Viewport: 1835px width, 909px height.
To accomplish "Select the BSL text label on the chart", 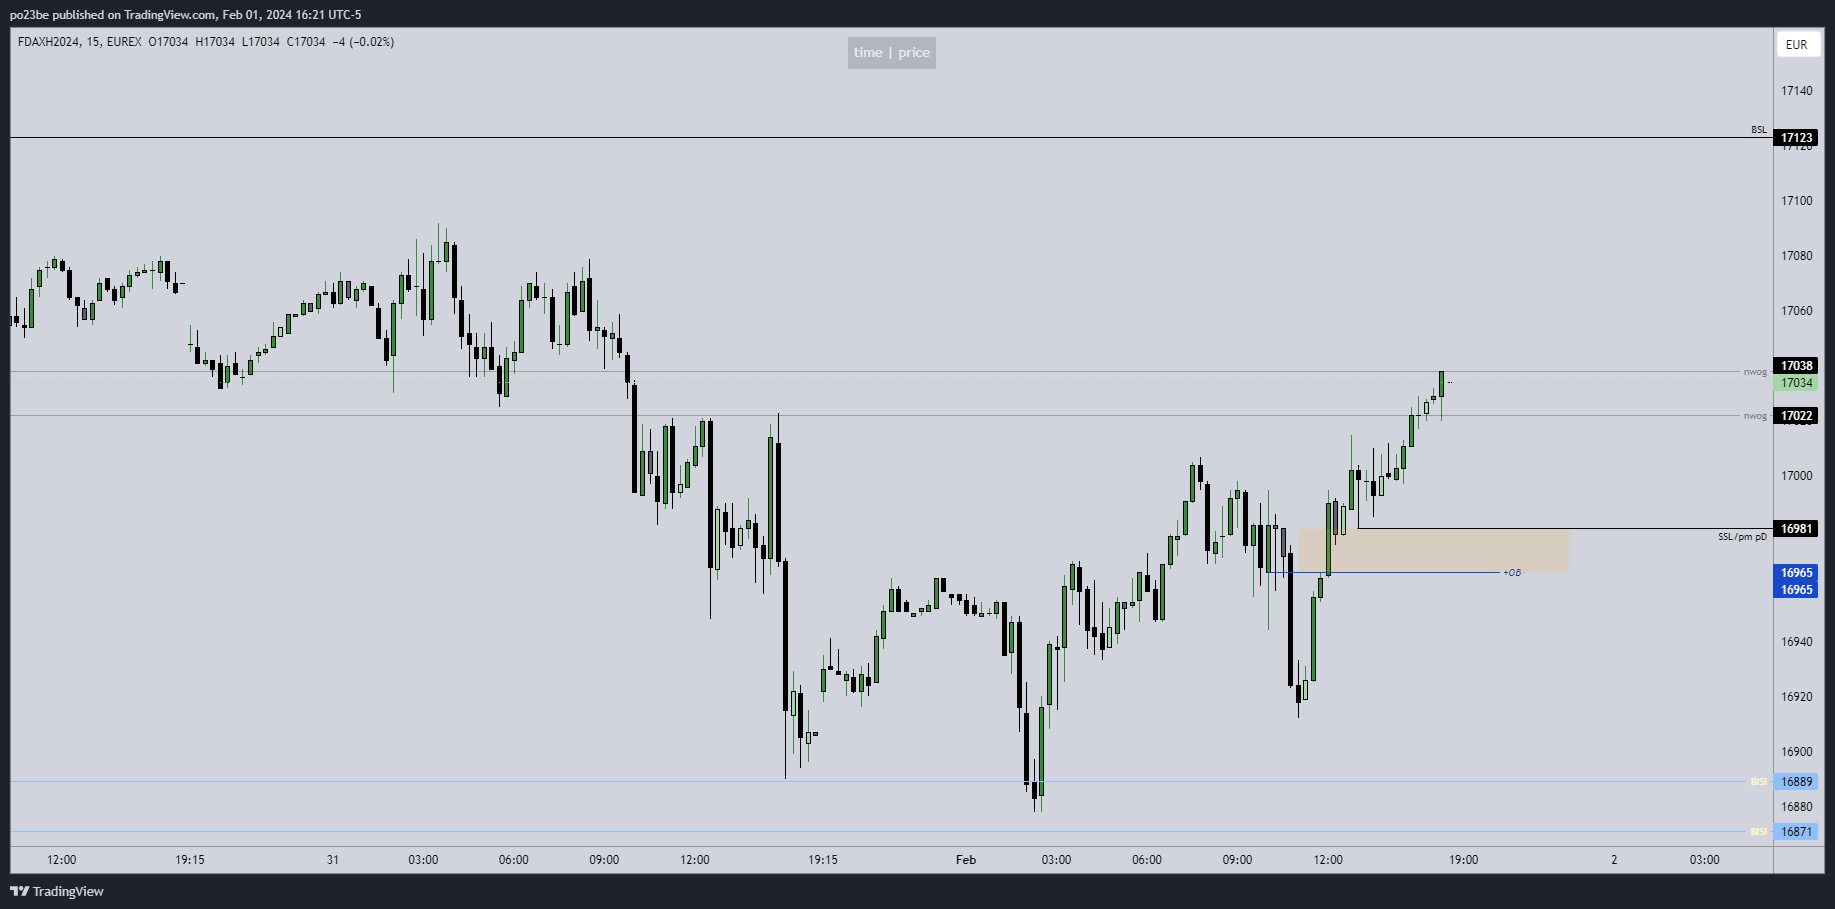I will click(x=1758, y=130).
